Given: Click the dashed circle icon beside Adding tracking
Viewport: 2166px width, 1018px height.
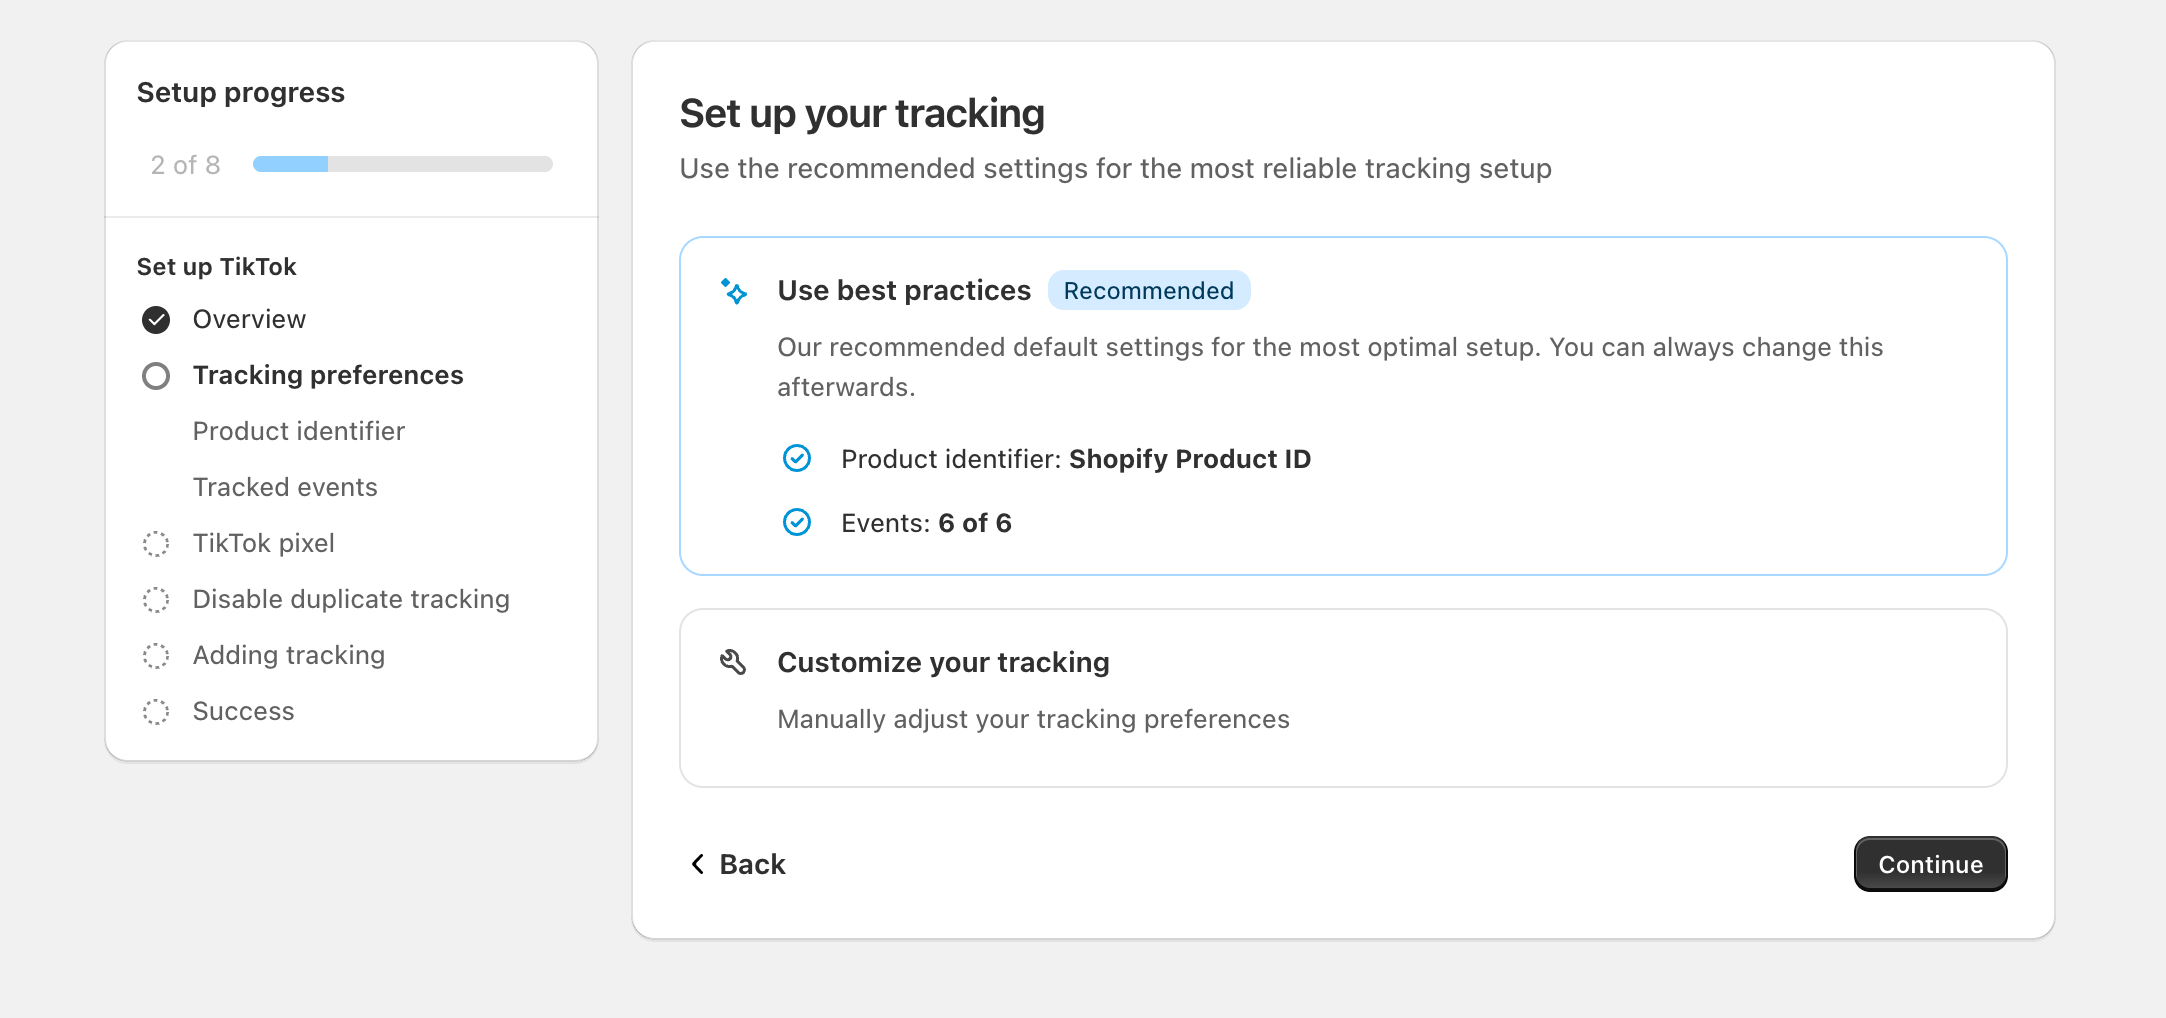Looking at the screenshot, I should pyautogui.click(x=156, y=656).
